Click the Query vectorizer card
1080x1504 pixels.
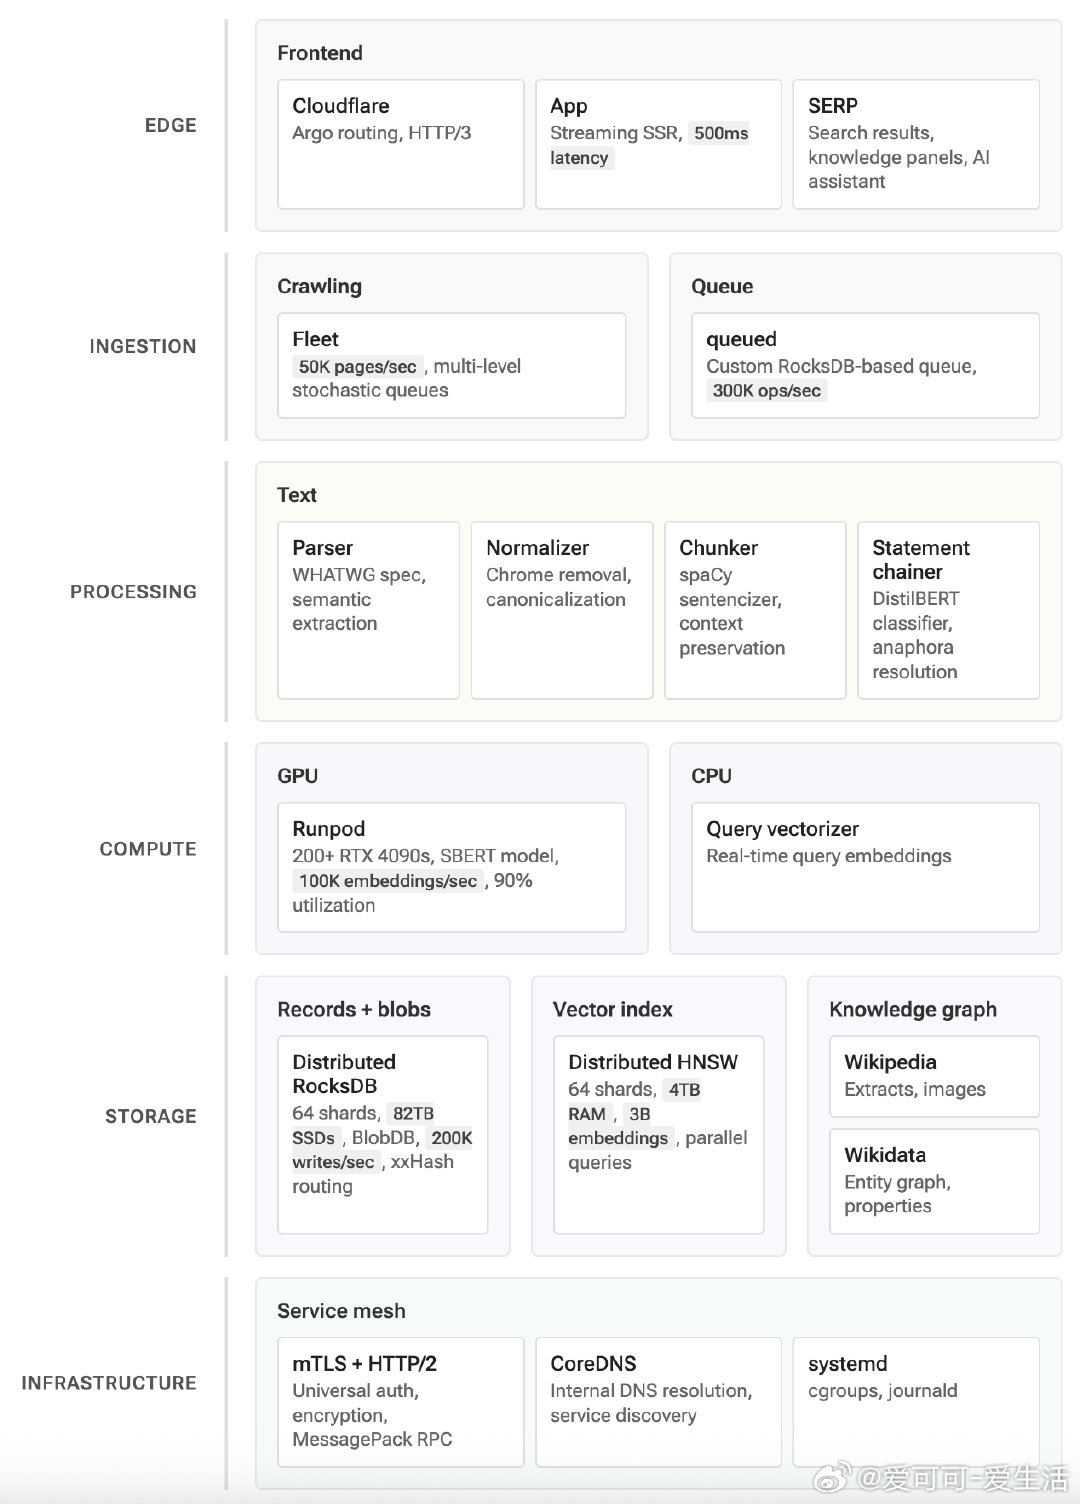click(x=865, y=868)
